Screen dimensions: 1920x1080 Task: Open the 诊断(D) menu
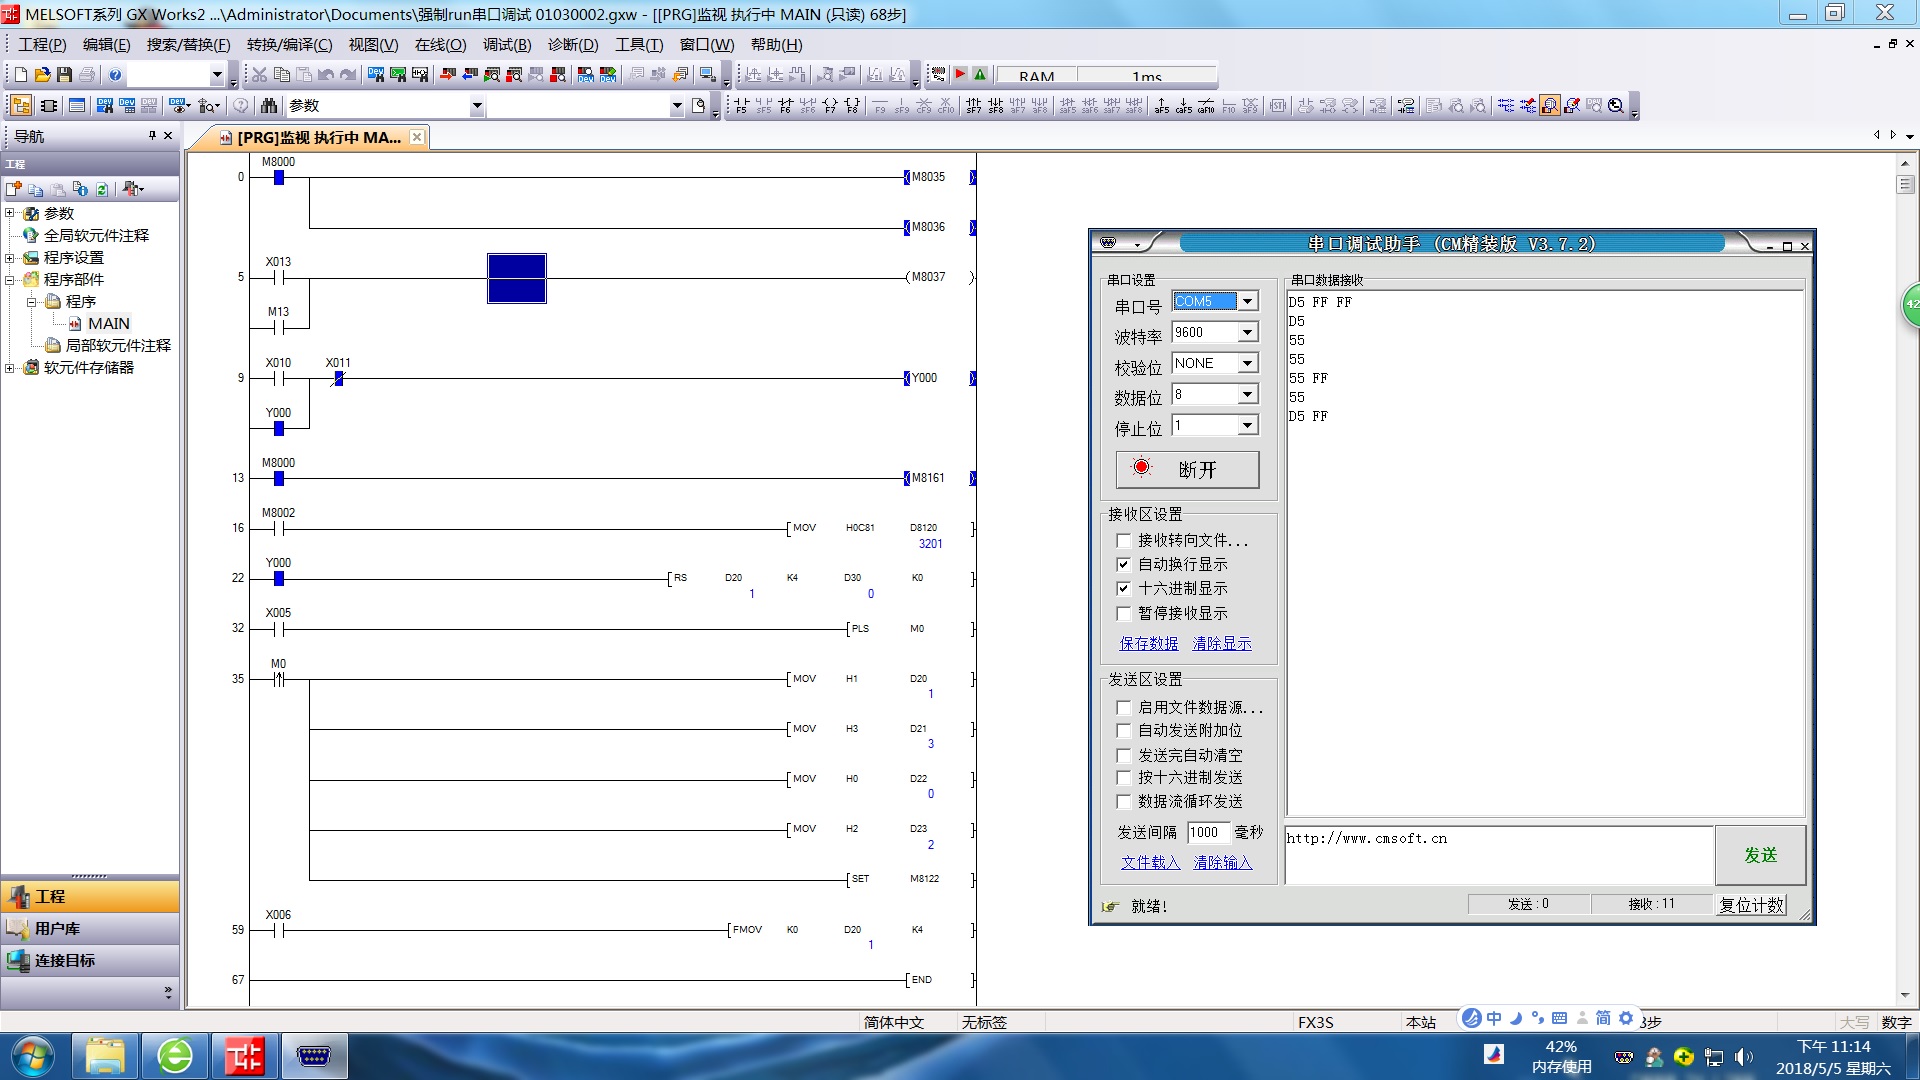click(x=572, y=45)
